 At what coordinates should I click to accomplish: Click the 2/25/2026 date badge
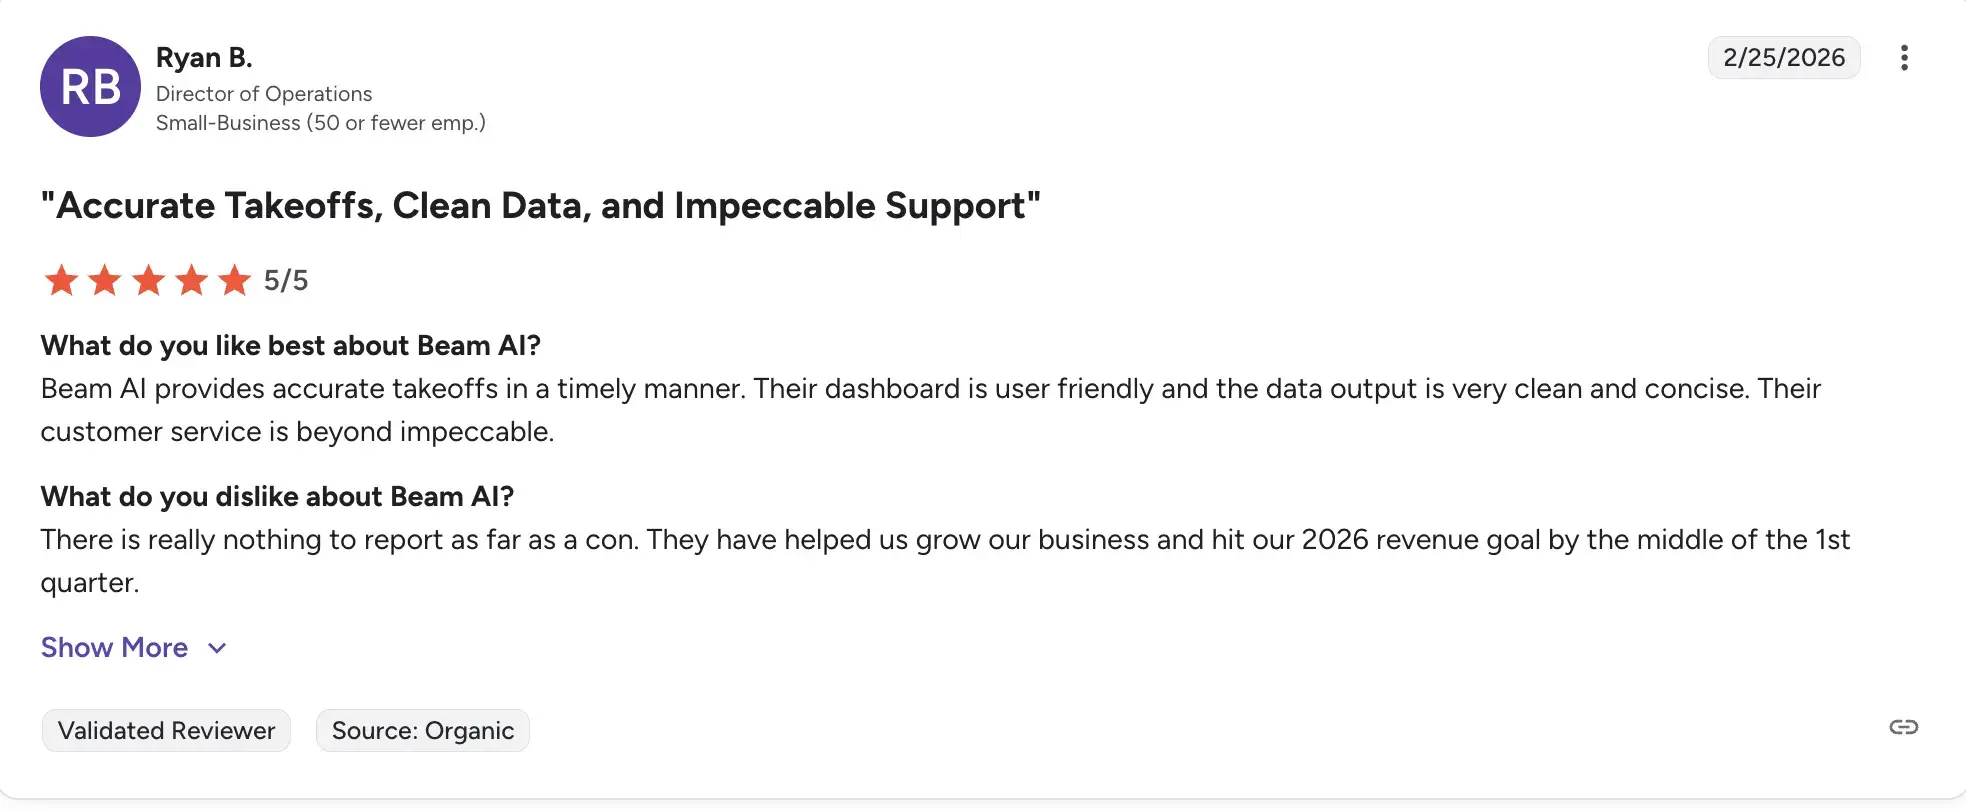tap(1783, 58)
